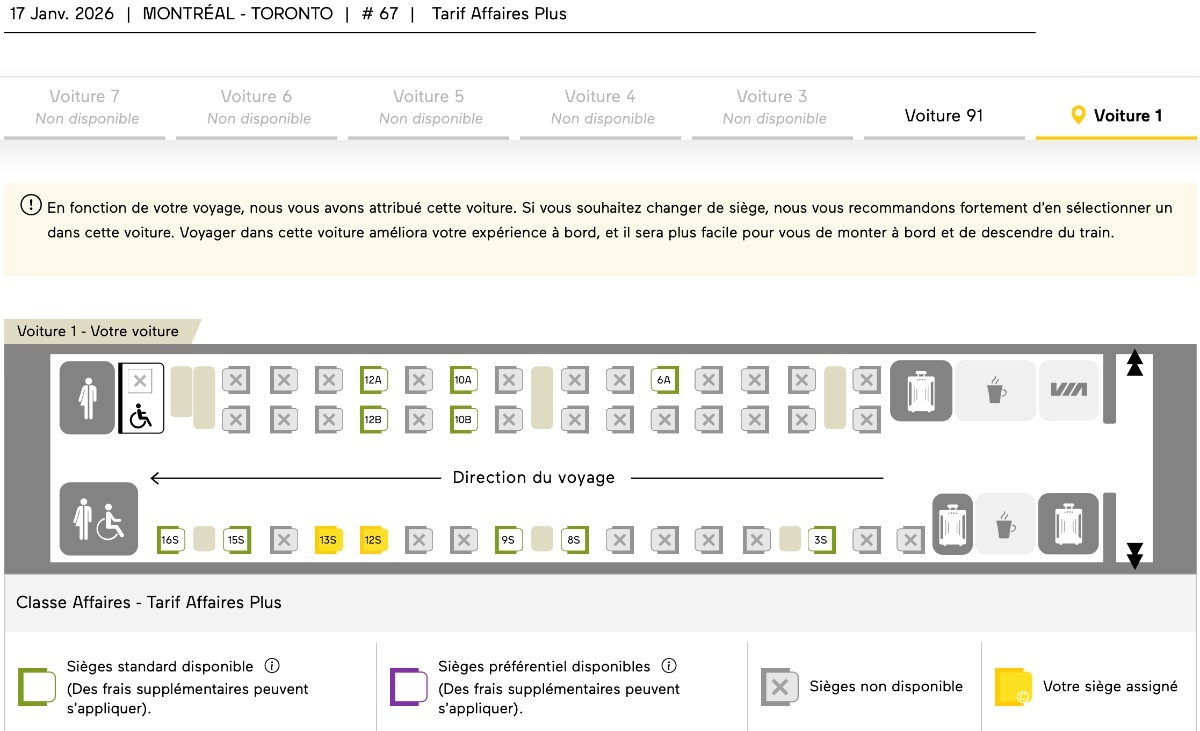
Task: Select available seat 12A
Action: click(373, 380)
